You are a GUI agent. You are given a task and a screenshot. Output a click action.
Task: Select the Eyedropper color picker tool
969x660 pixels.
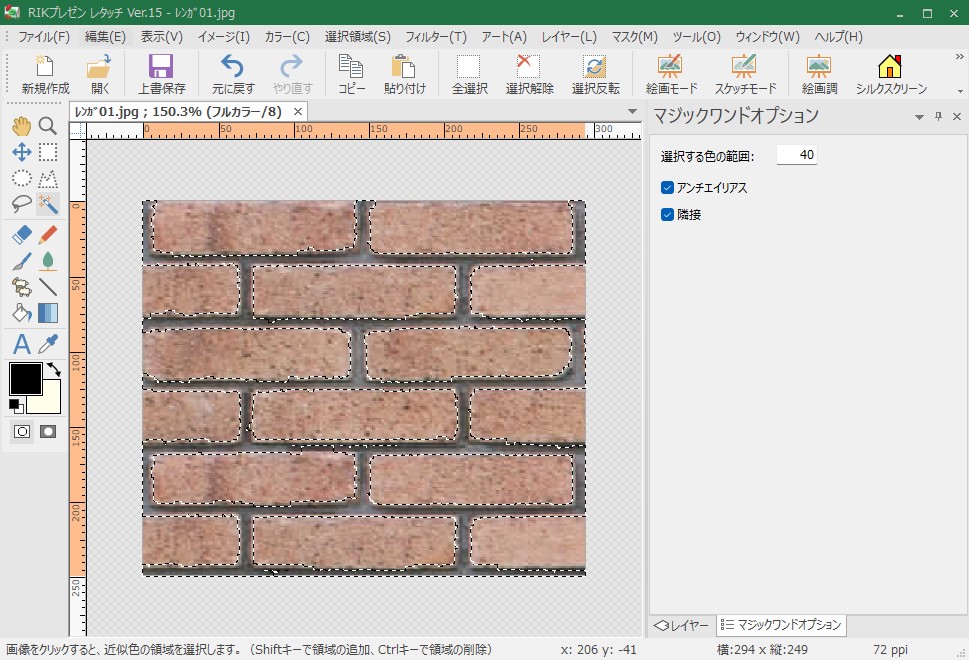(47, 345)
